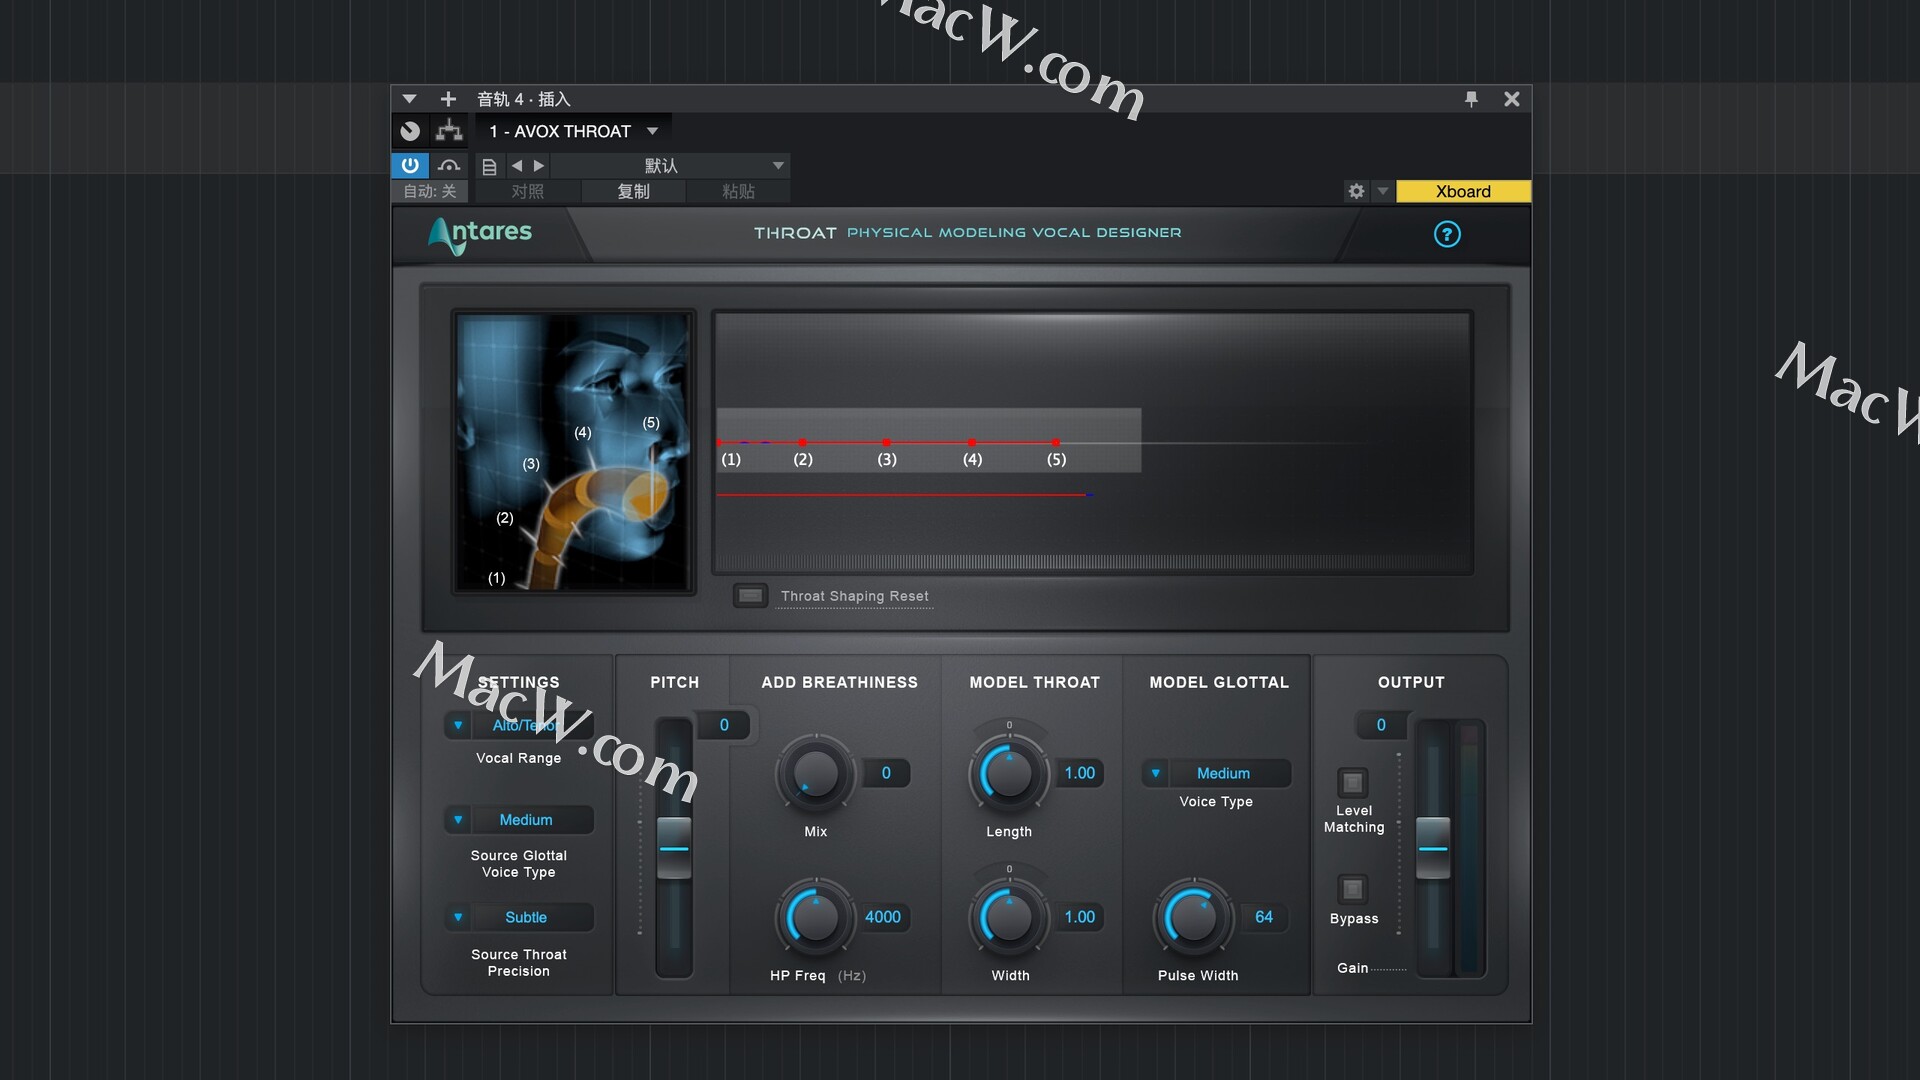Toggle 自动: 关 automation mode
Screen dimensions: 1920x1080
point(430,191)
